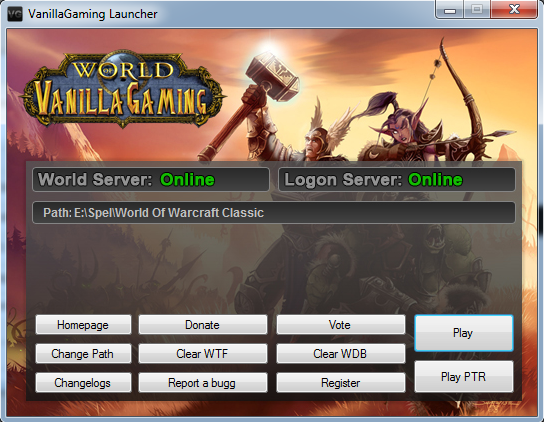This screenshot has height=422, width=544.
Task: Open the Vote page button
Action: (340, 325)
